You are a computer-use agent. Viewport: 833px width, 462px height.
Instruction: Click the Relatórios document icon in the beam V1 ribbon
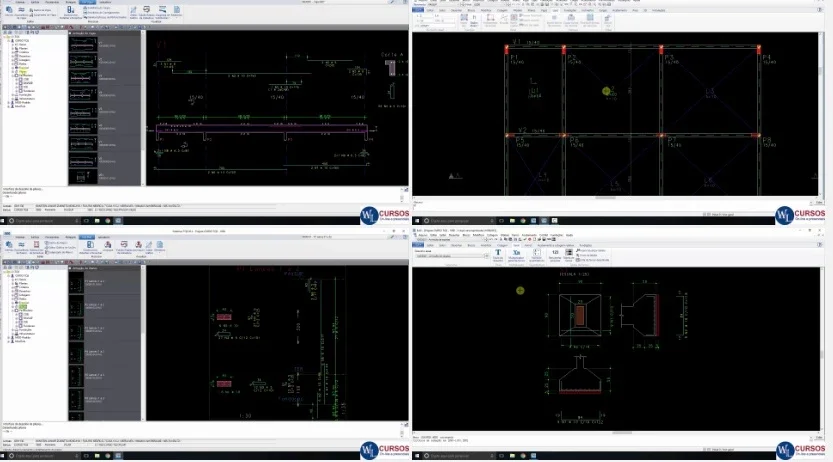pyautogui.click(x=176, y=10)
